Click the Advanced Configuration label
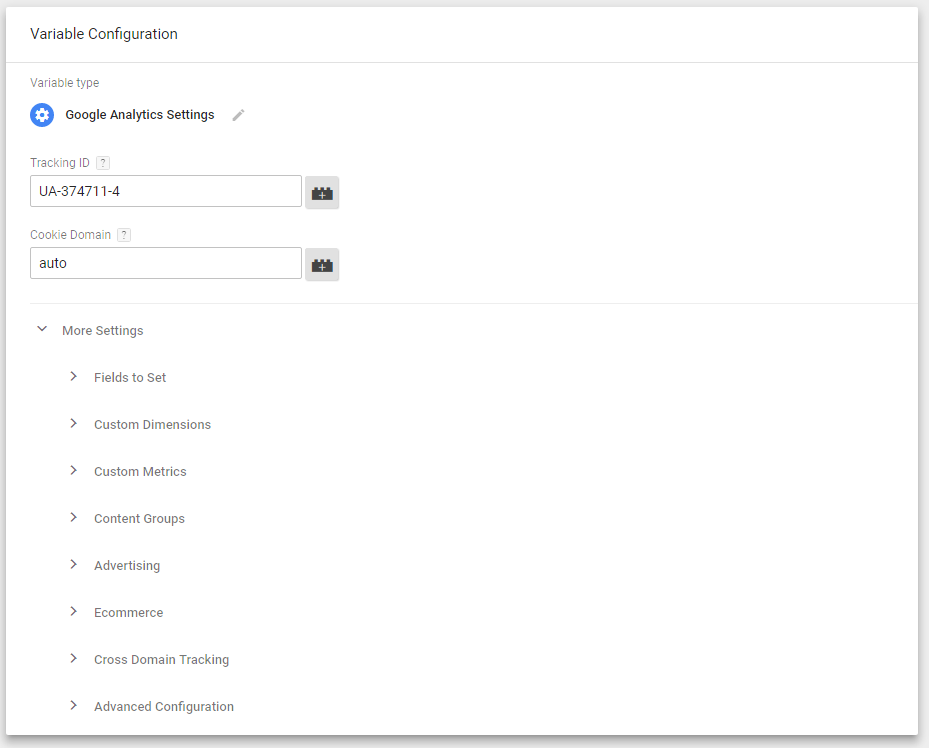The width and height of the screenshot is (929, 748). 164,707
